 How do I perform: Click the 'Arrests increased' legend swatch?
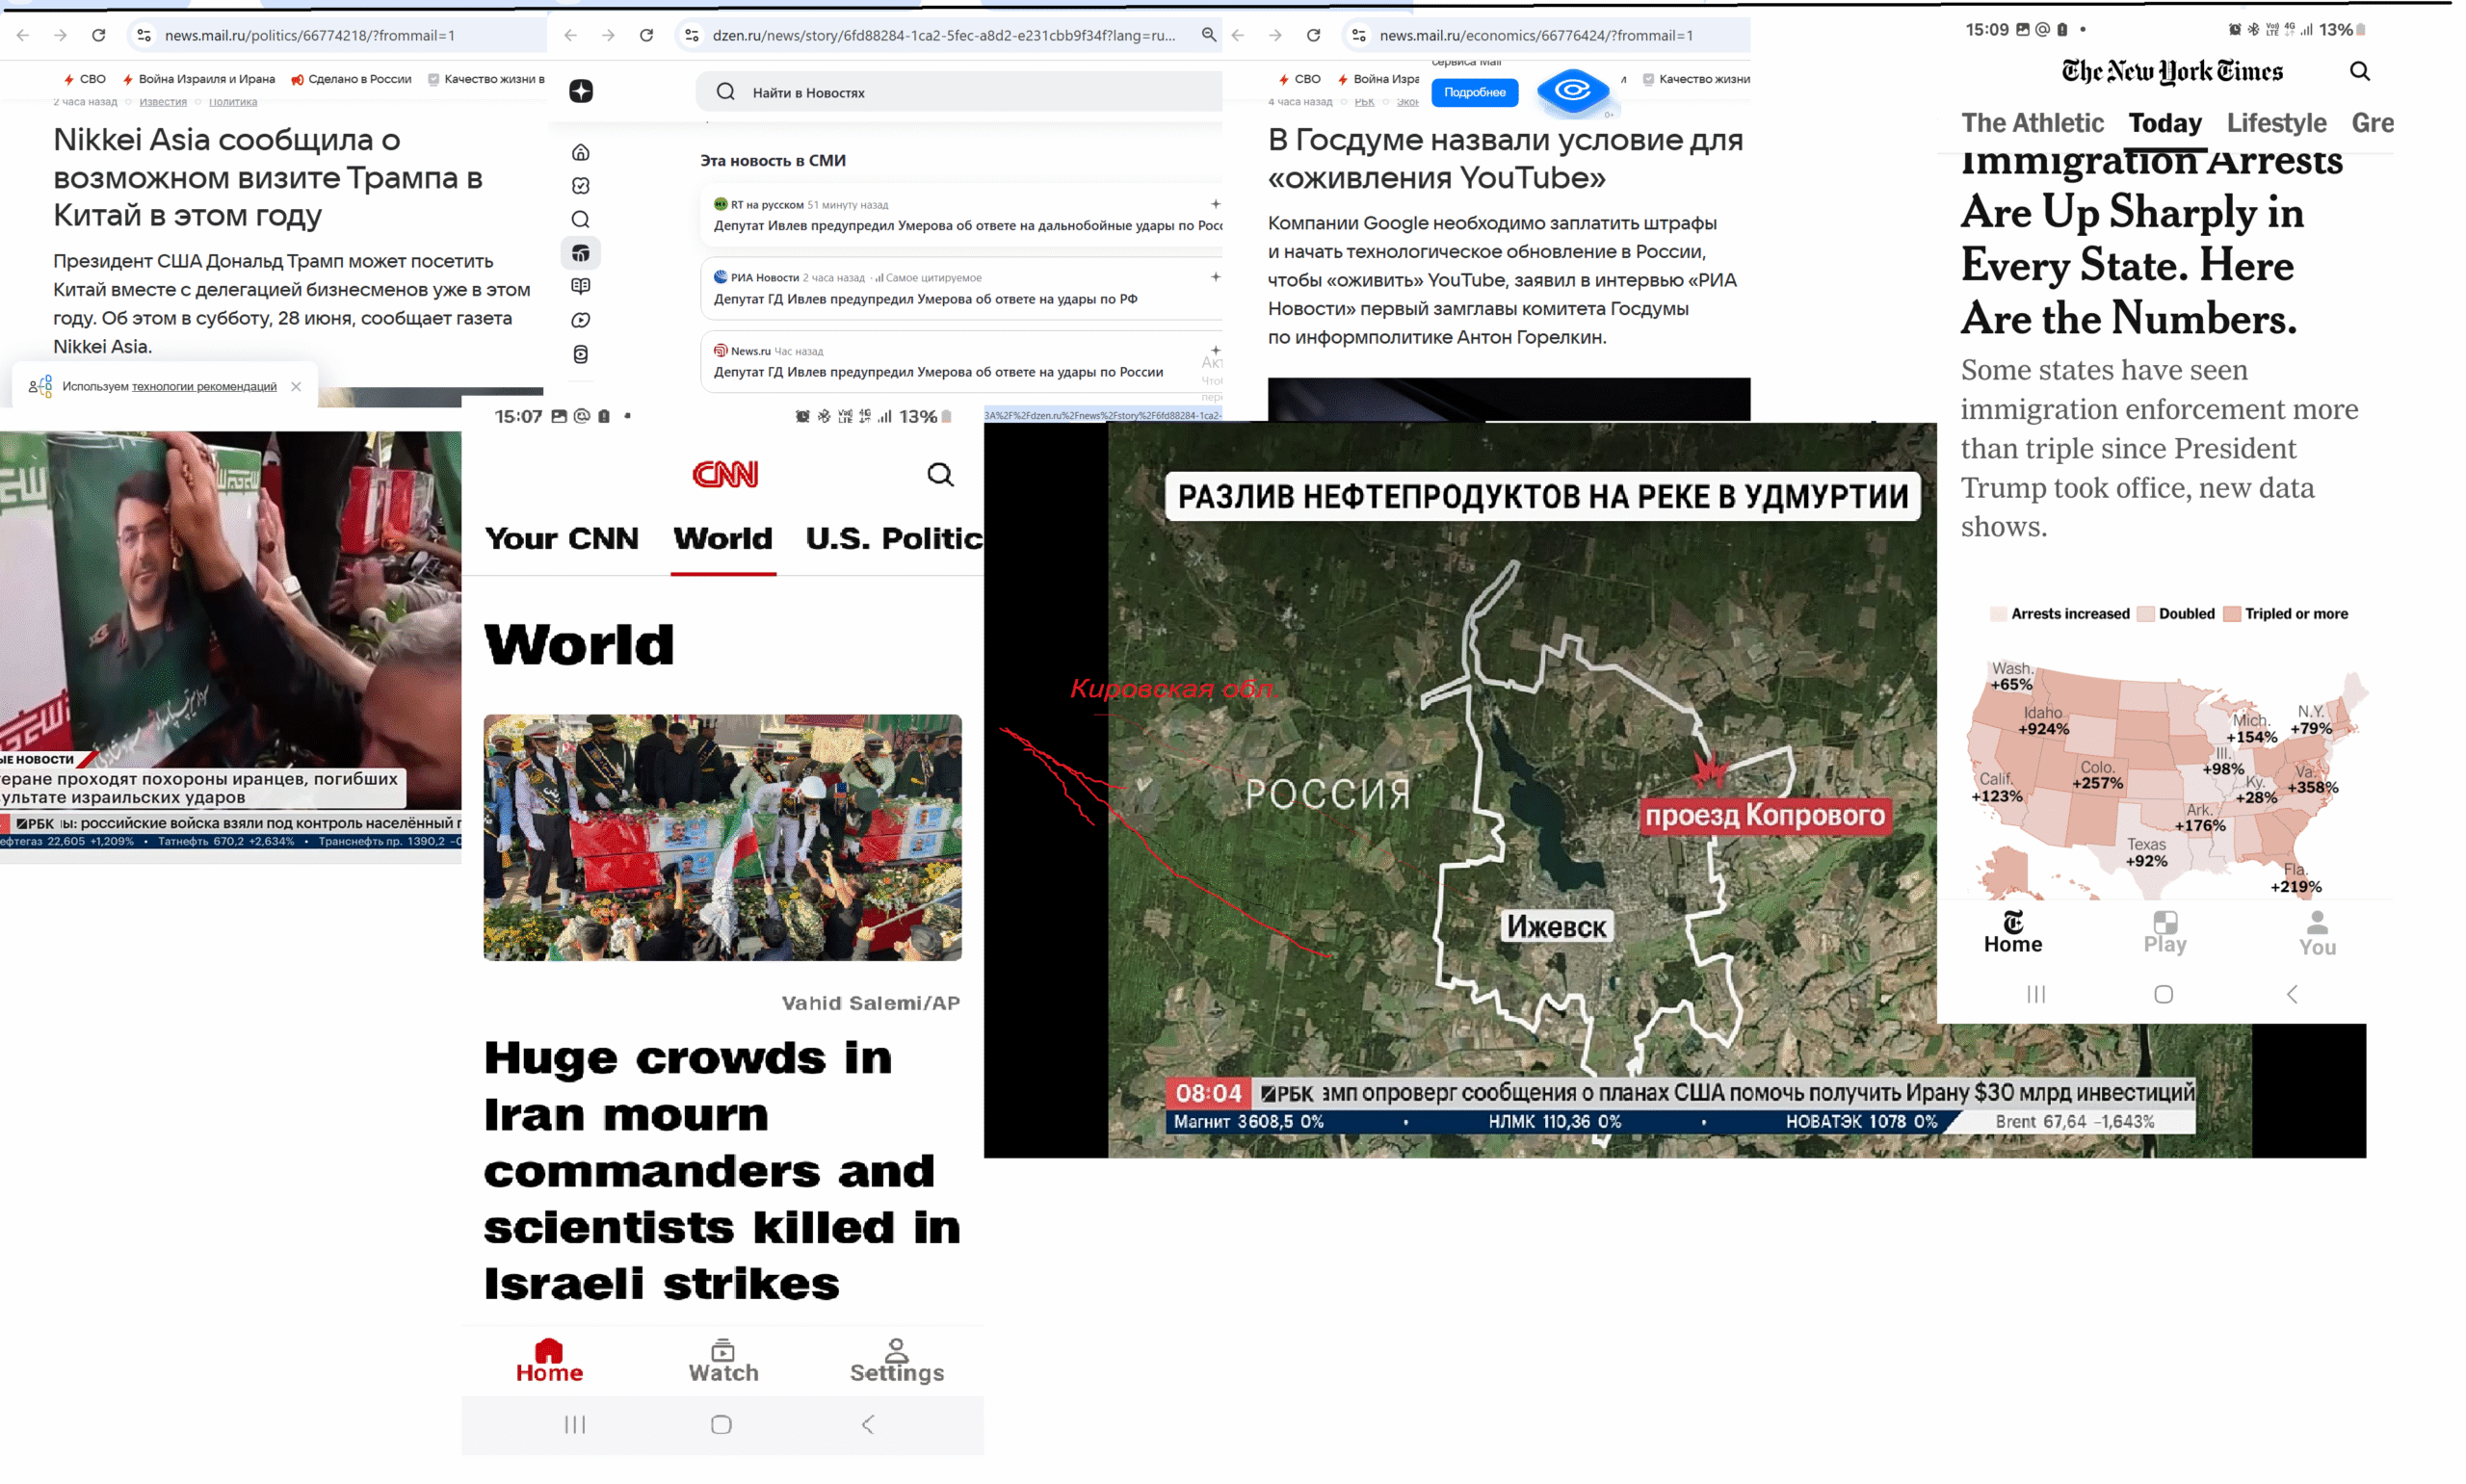click(1997, 614)
